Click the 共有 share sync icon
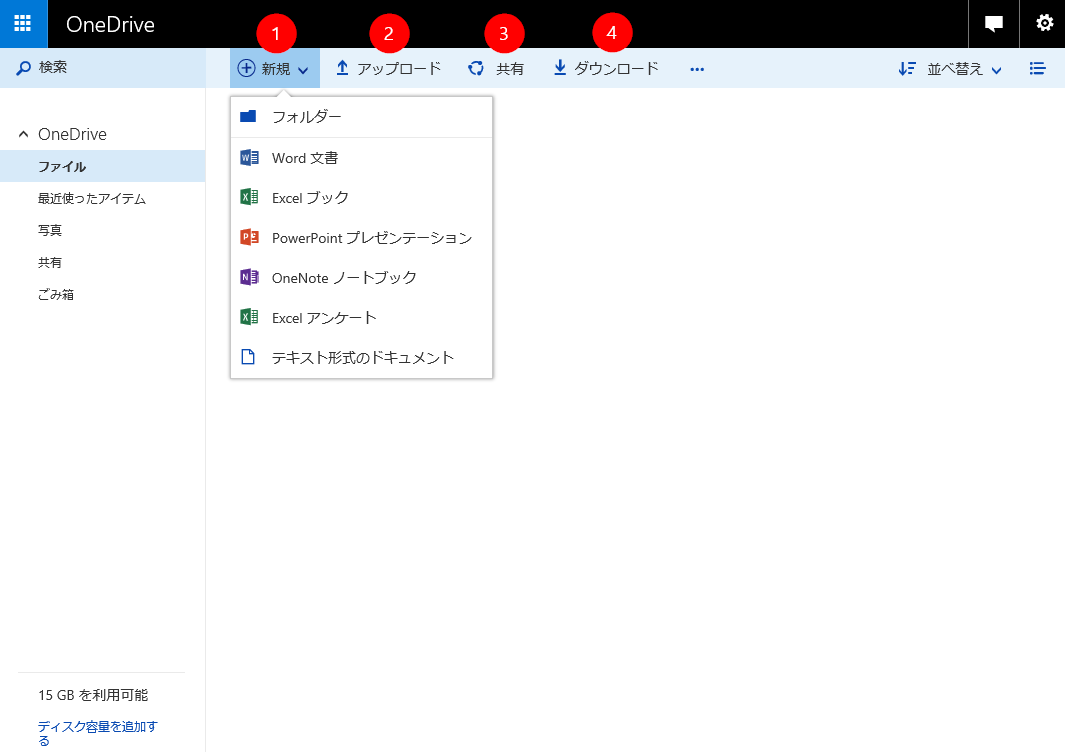 [x=476, y=68]
